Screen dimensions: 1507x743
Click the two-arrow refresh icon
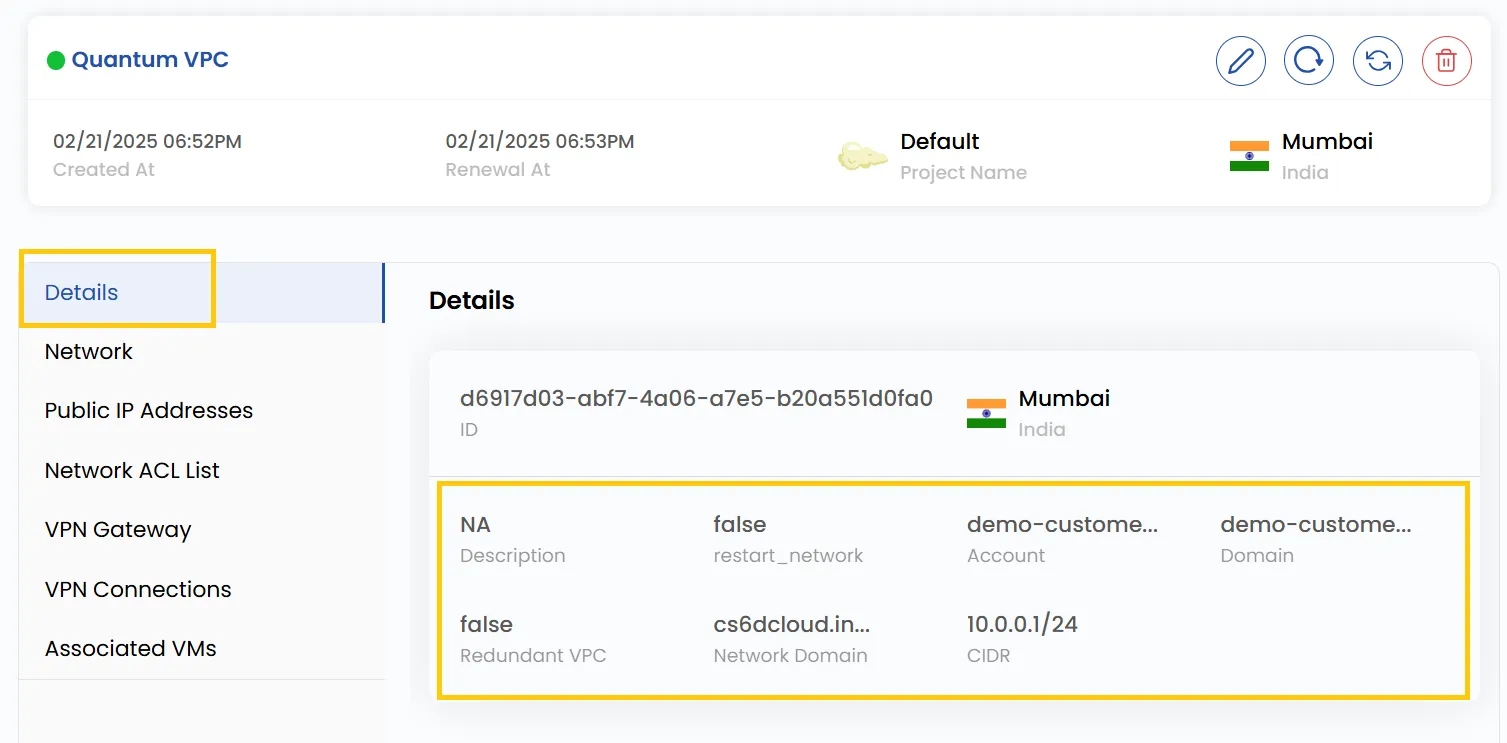(x=1378, y=61)
